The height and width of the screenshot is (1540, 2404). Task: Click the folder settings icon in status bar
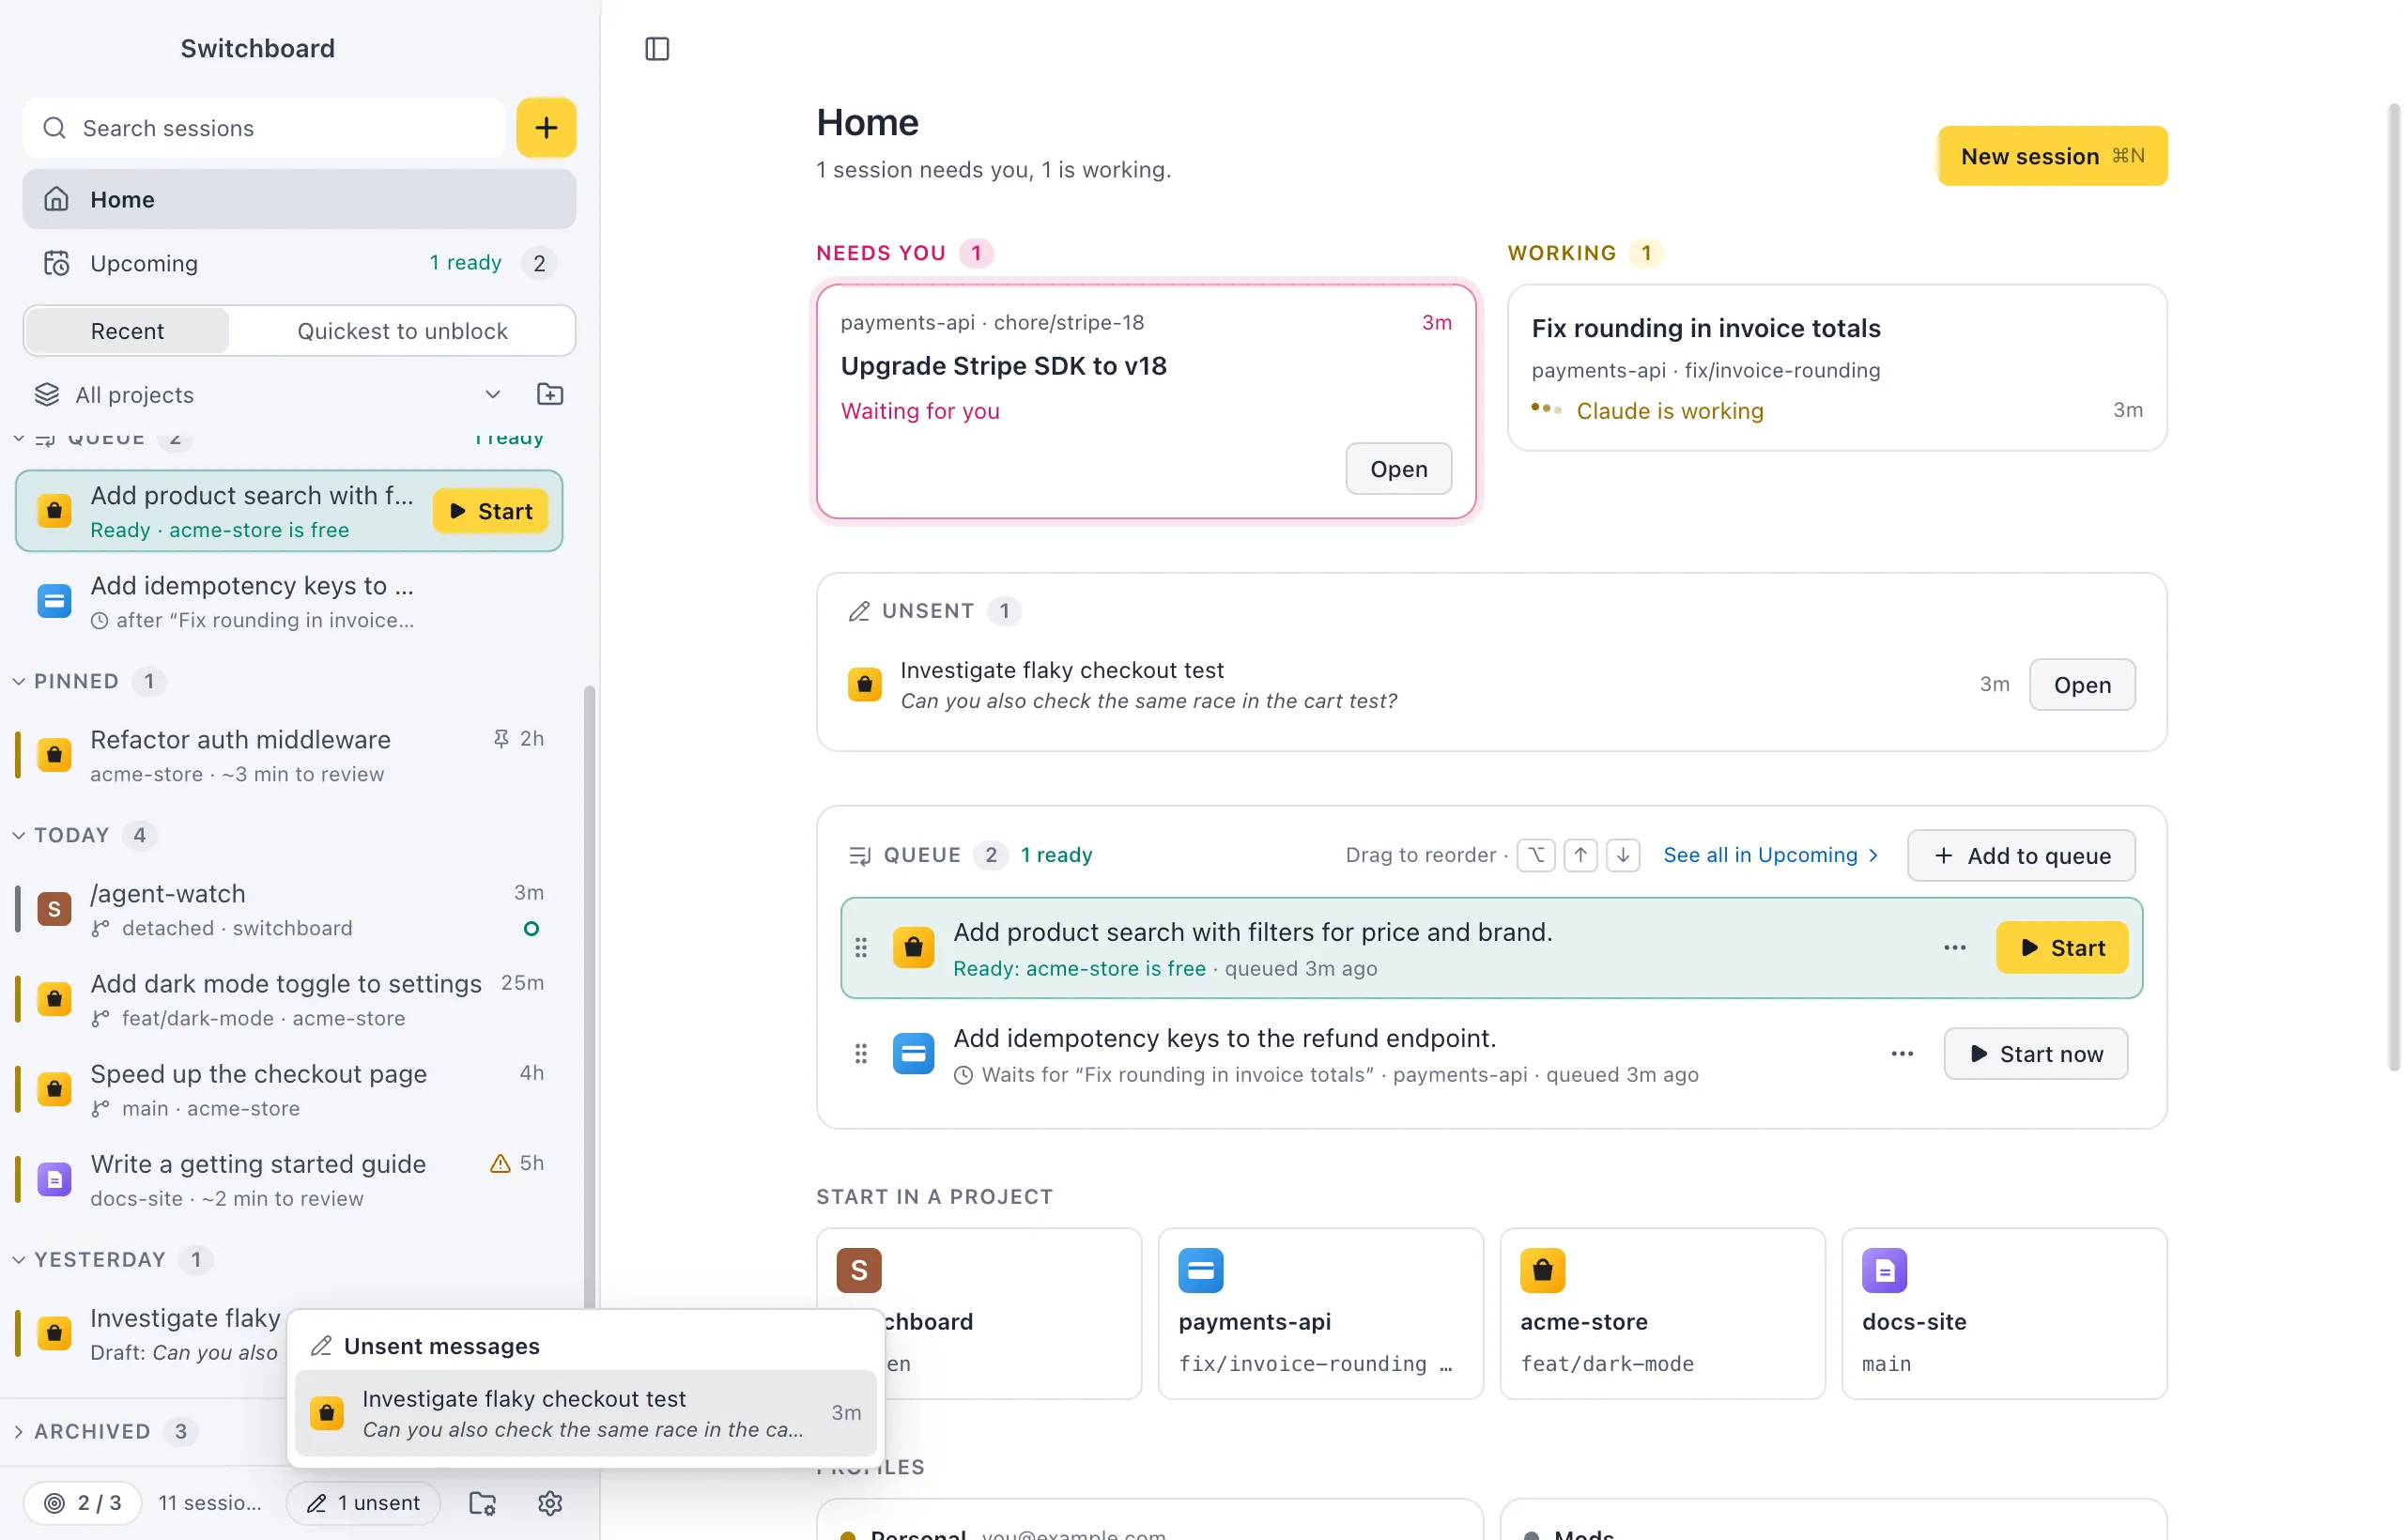[483, 1502]
